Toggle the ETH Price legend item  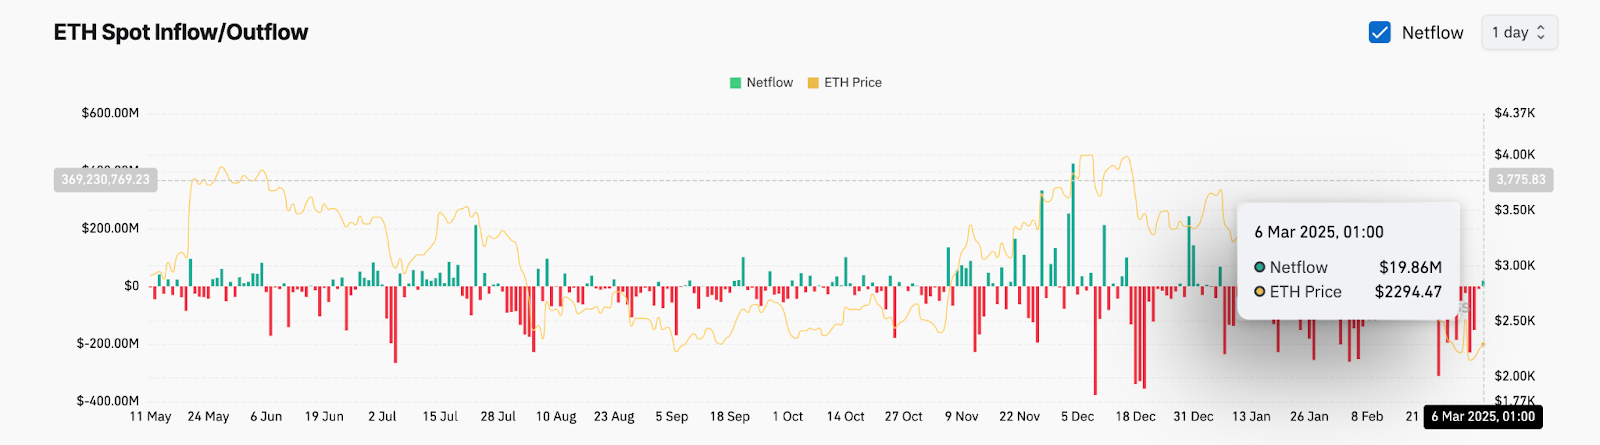pyautogui.click(x=845, y=83)
